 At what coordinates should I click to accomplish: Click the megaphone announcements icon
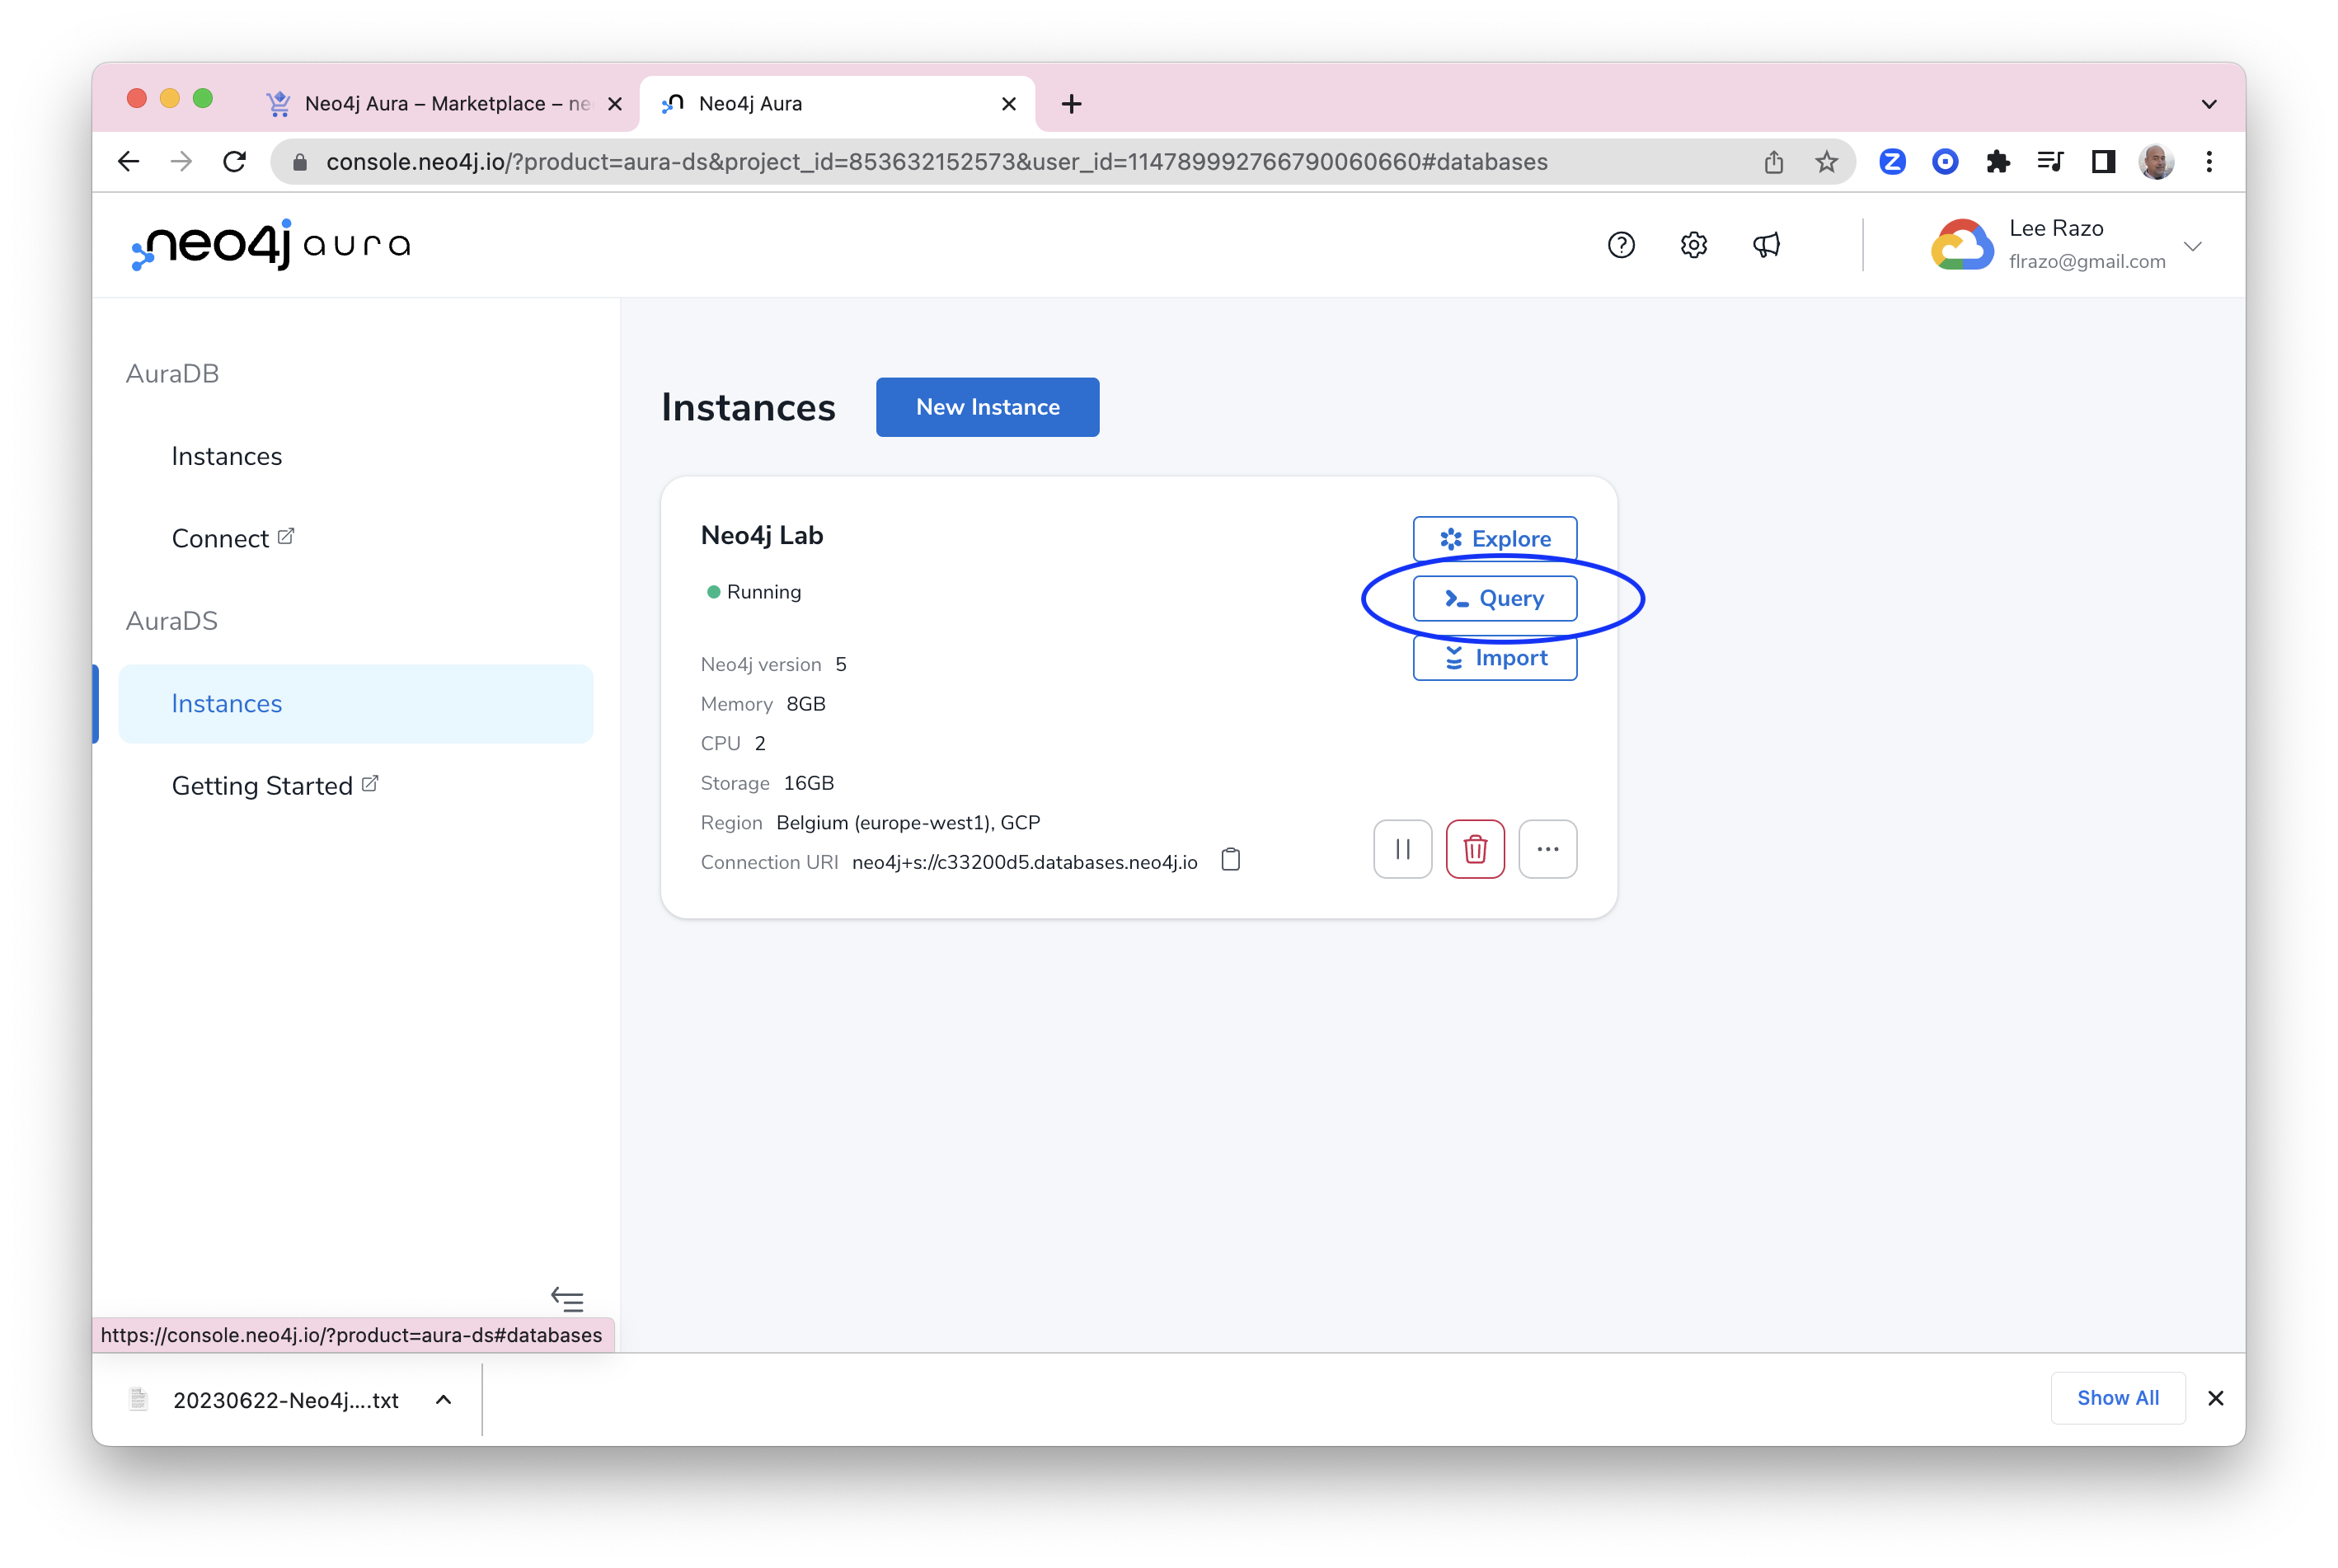[x=1766, y=245]
